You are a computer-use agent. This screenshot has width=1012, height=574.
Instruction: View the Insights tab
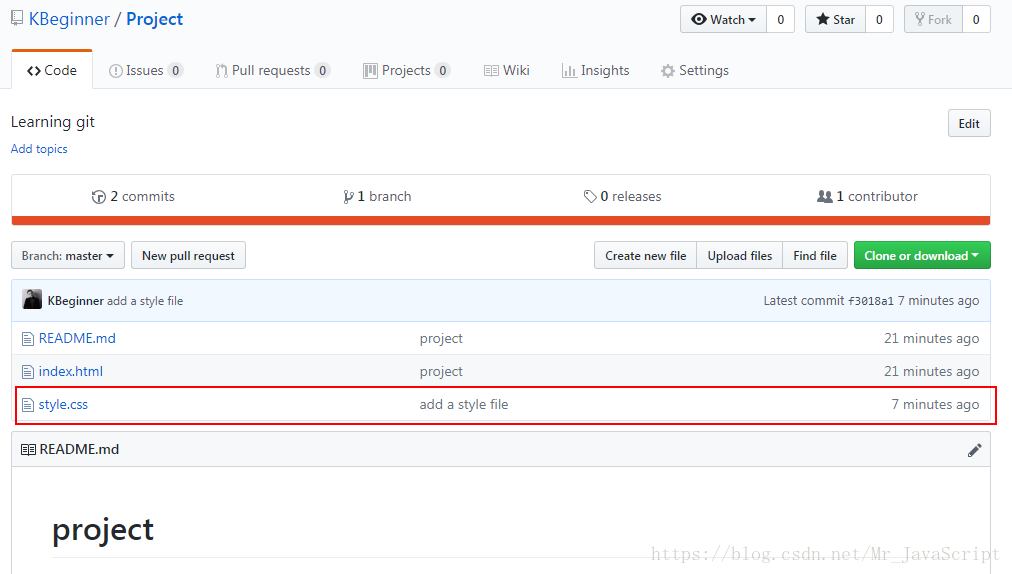coord(595,70)
